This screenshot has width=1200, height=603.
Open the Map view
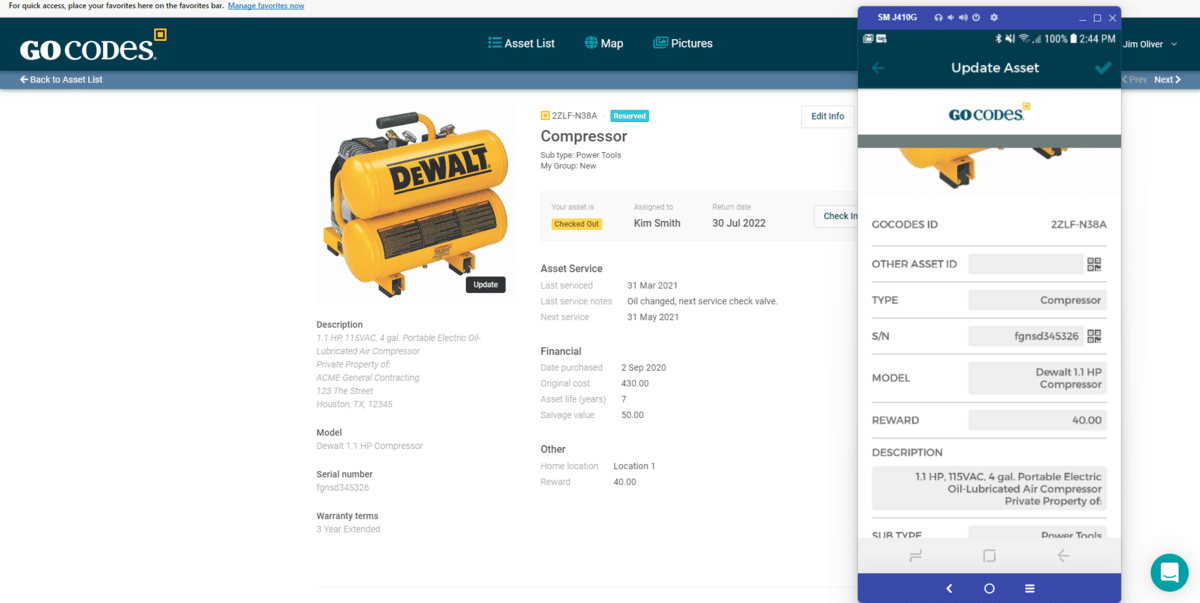[x=604, y=43]
